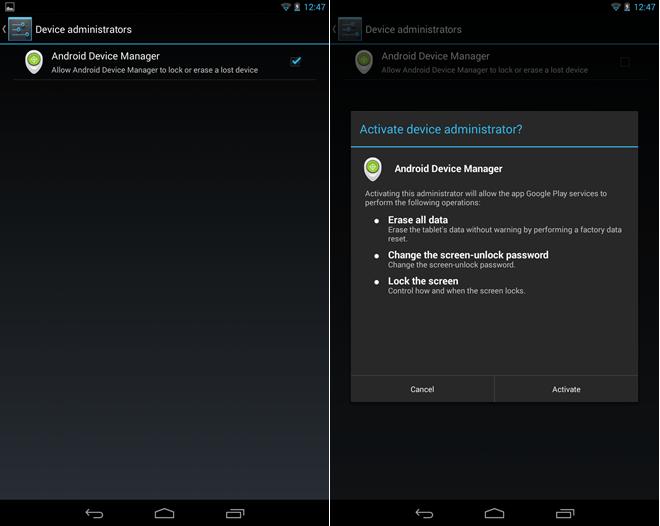
Task: Tap the Wi-Fi icon in the right status bar
Action: point(616,7)
